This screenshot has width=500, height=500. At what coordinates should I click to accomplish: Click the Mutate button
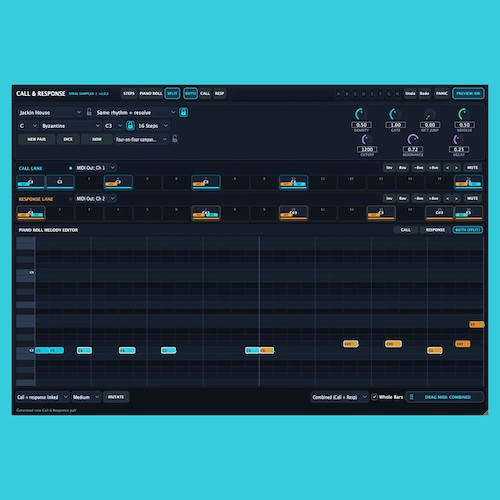pyautogui.click(x=116, y=397)
